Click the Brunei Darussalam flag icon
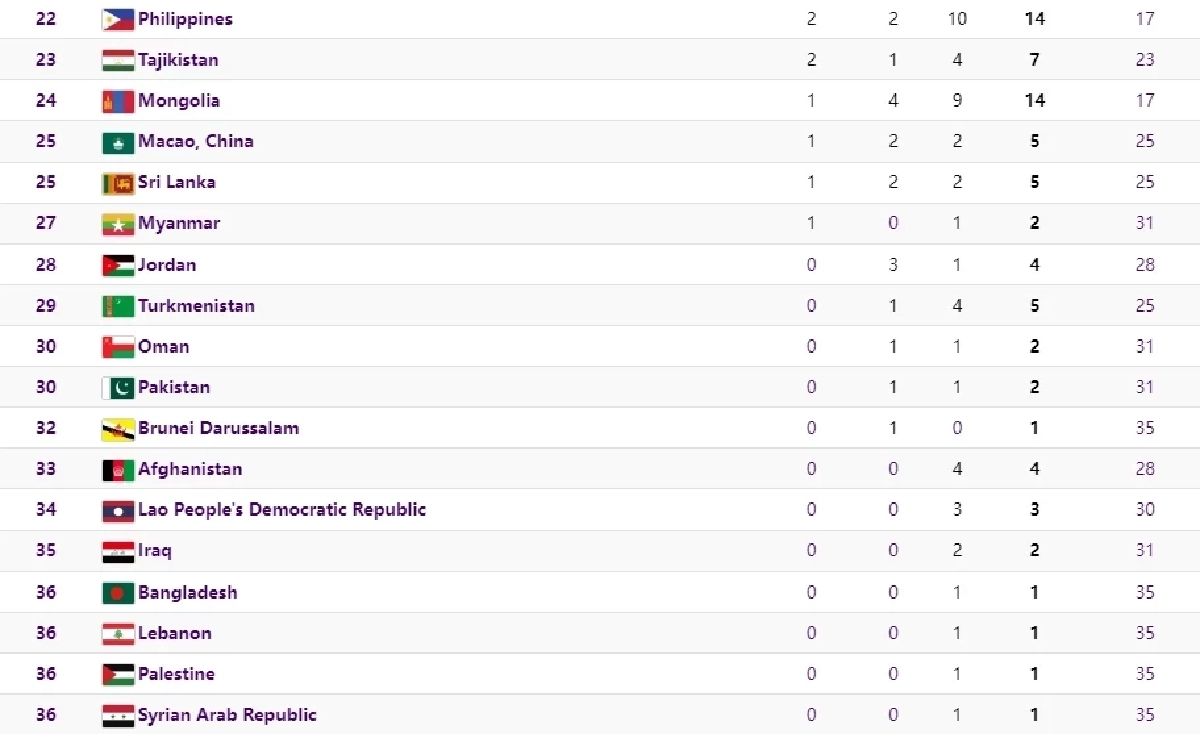Image resolution: width=1200 pixels, height=734 pixels. (118, 429)
